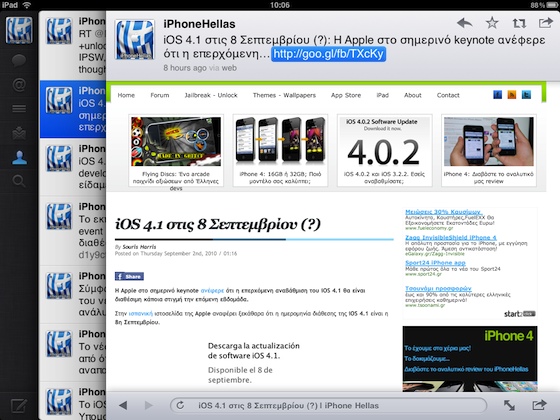Open the Jailbreak - Unlock menu item

coord(211,95)
